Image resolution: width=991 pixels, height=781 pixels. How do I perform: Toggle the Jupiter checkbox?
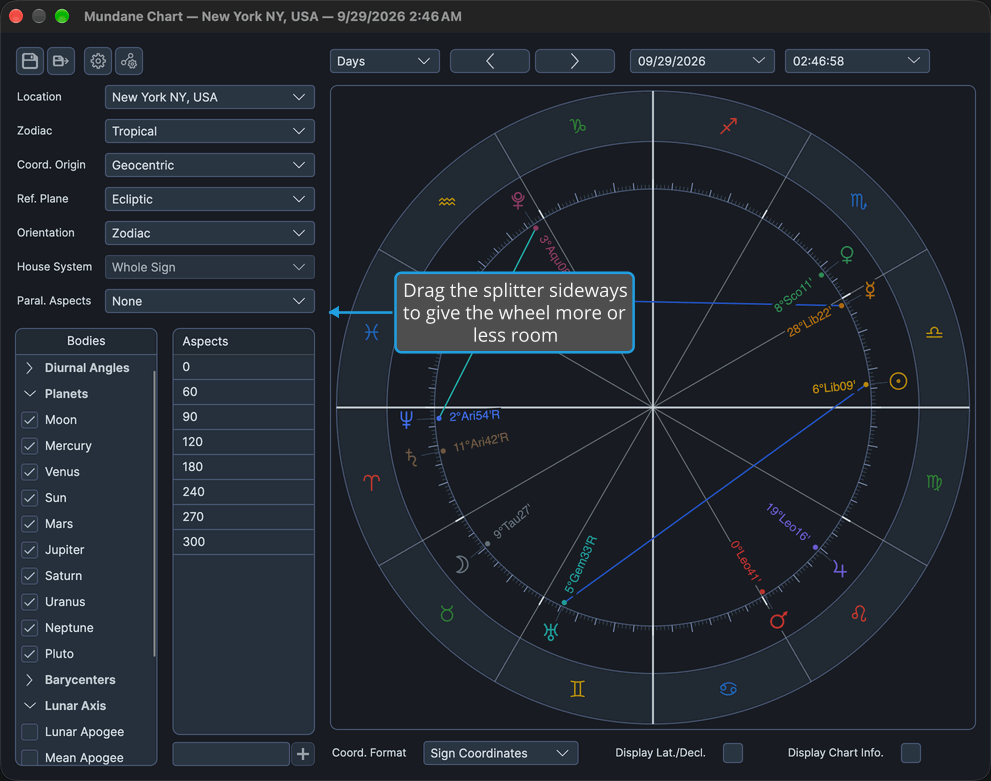pos(30,550)
